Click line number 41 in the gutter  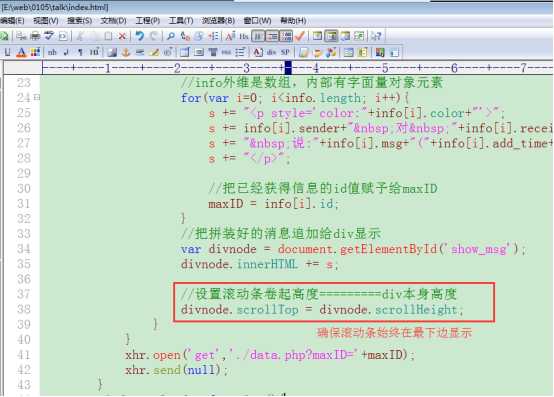(x=24, y=355)
